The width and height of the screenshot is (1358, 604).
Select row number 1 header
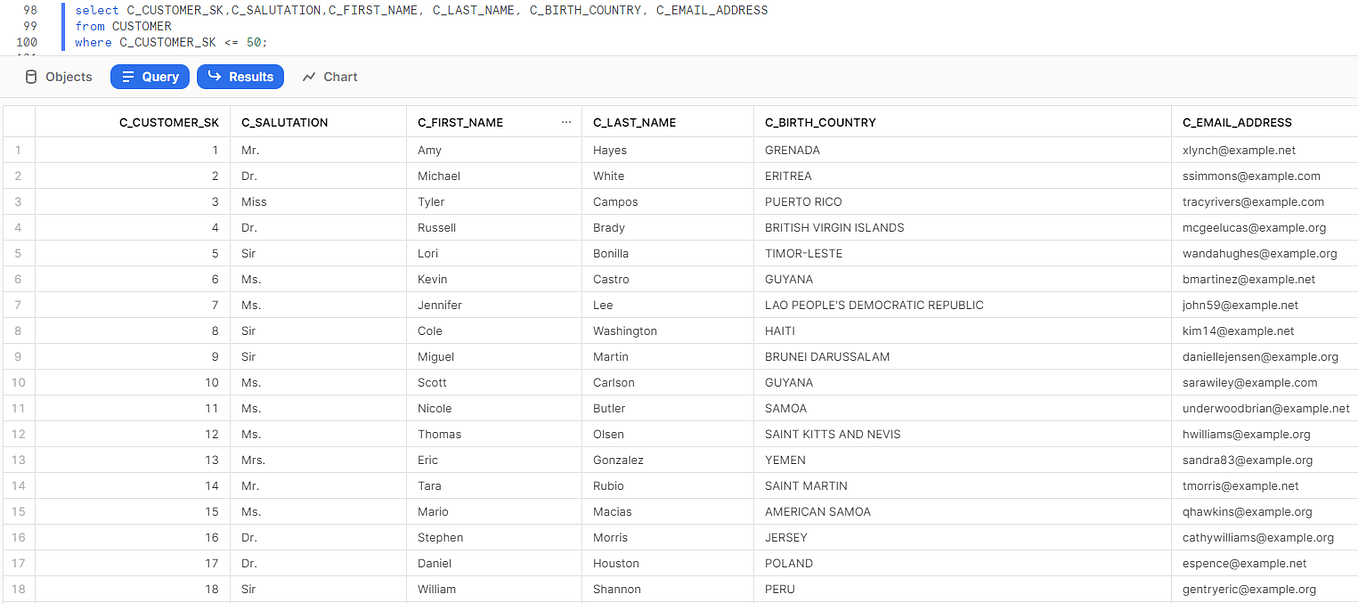pyautogui.click(x=18, y=150)
